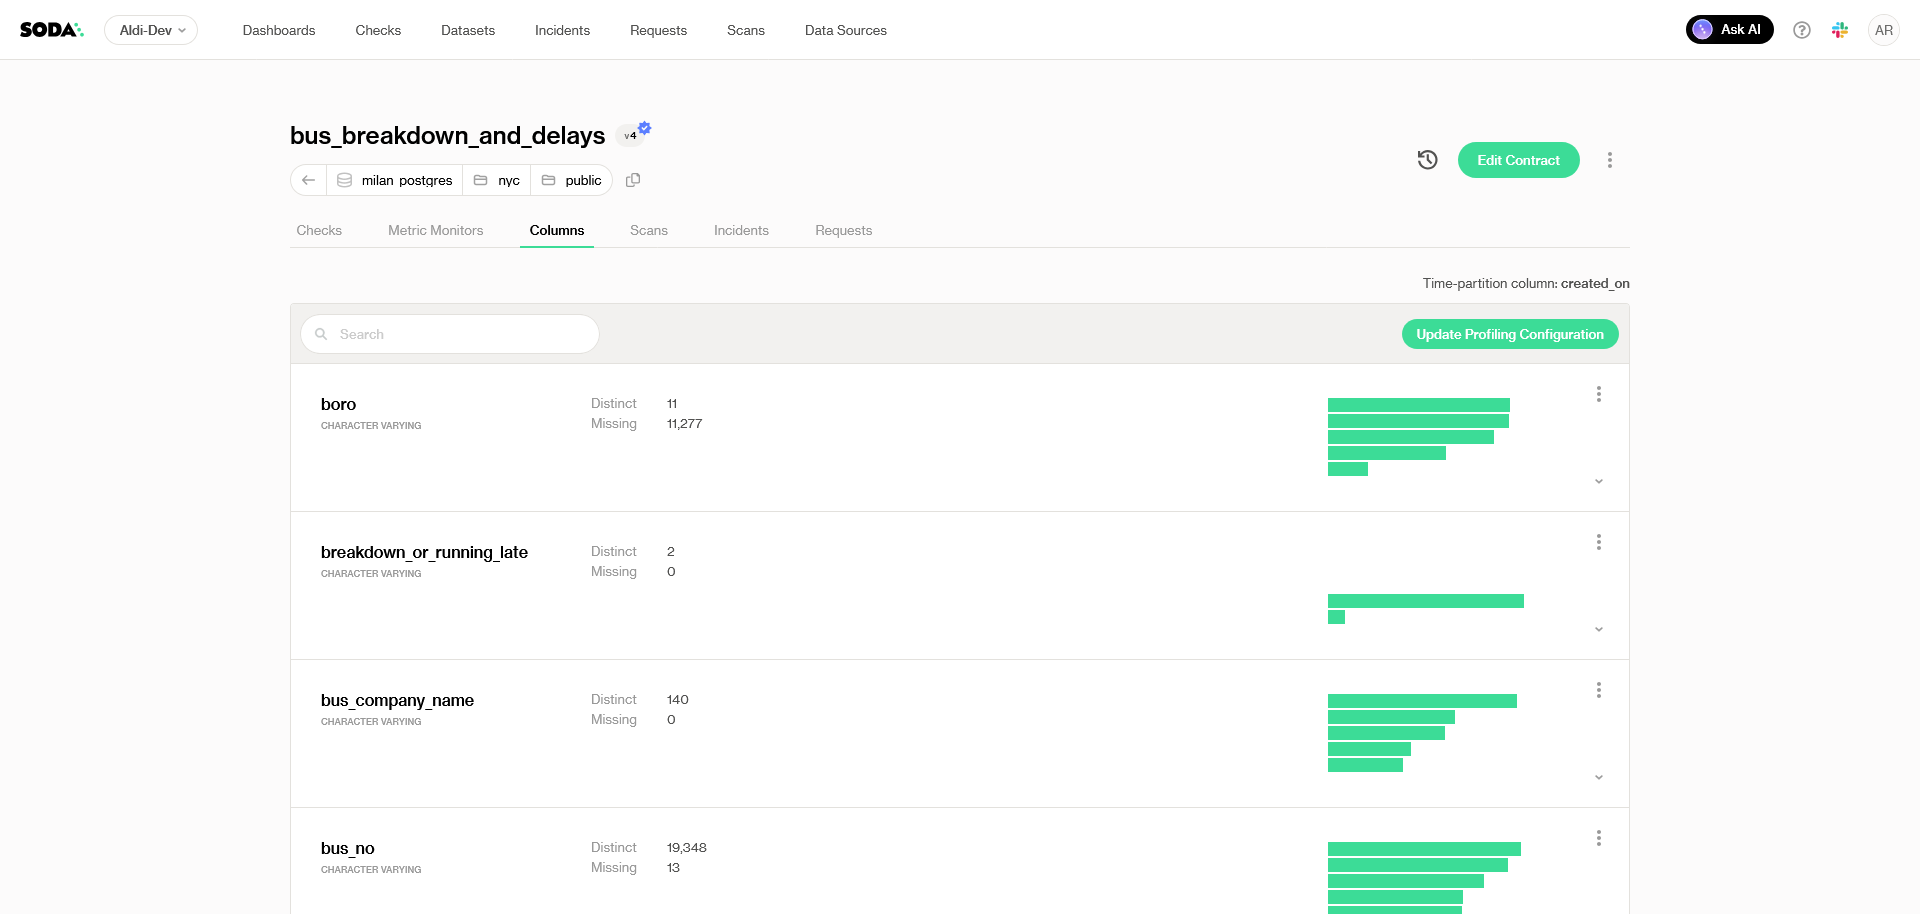
Task: Click the back arrow in breadcrumb
Action: tap(309, 180)
